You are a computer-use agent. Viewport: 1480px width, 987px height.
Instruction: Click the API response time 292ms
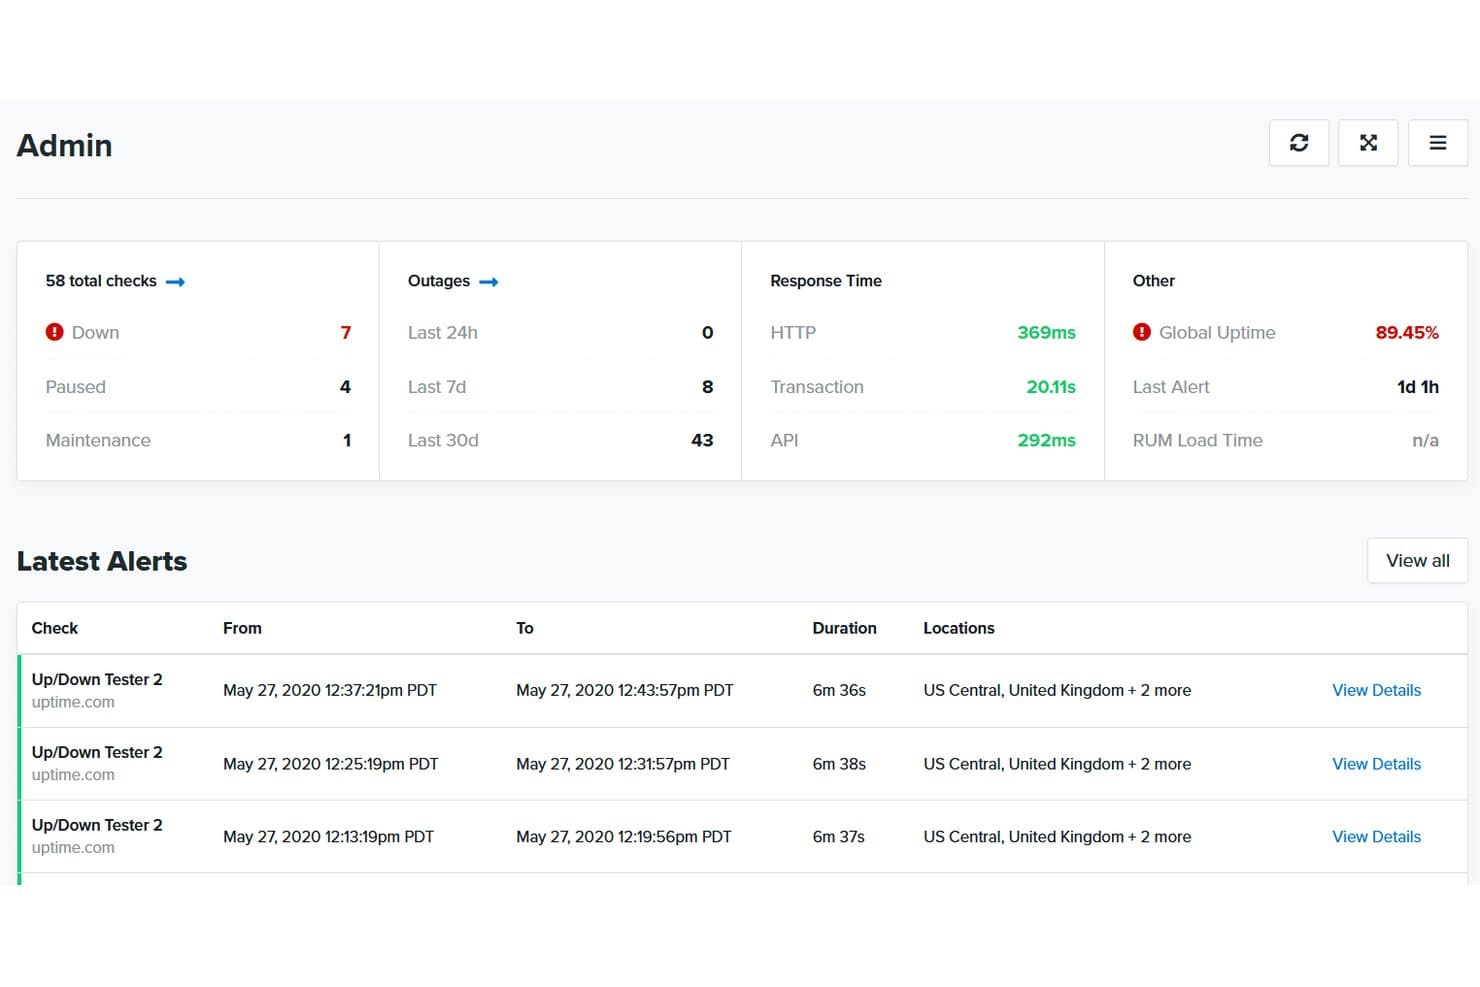[1047, 440]
